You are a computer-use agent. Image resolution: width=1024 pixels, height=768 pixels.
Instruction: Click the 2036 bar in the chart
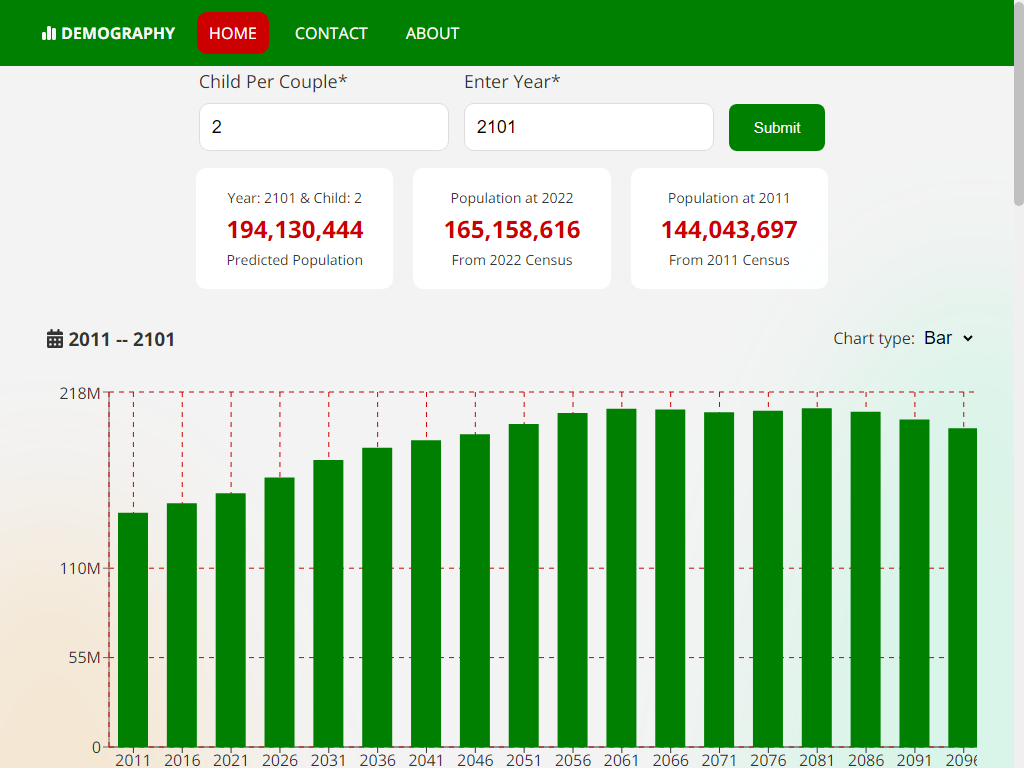377,597
